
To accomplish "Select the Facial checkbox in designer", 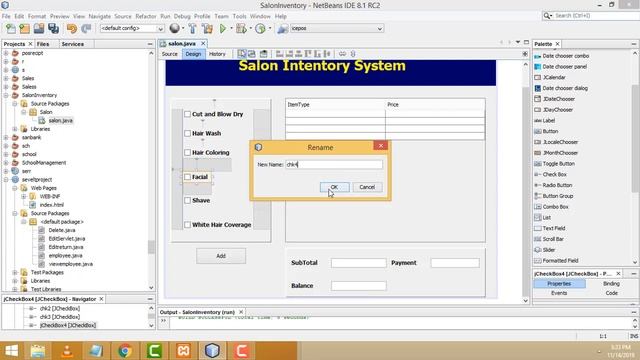I will 187,177.
